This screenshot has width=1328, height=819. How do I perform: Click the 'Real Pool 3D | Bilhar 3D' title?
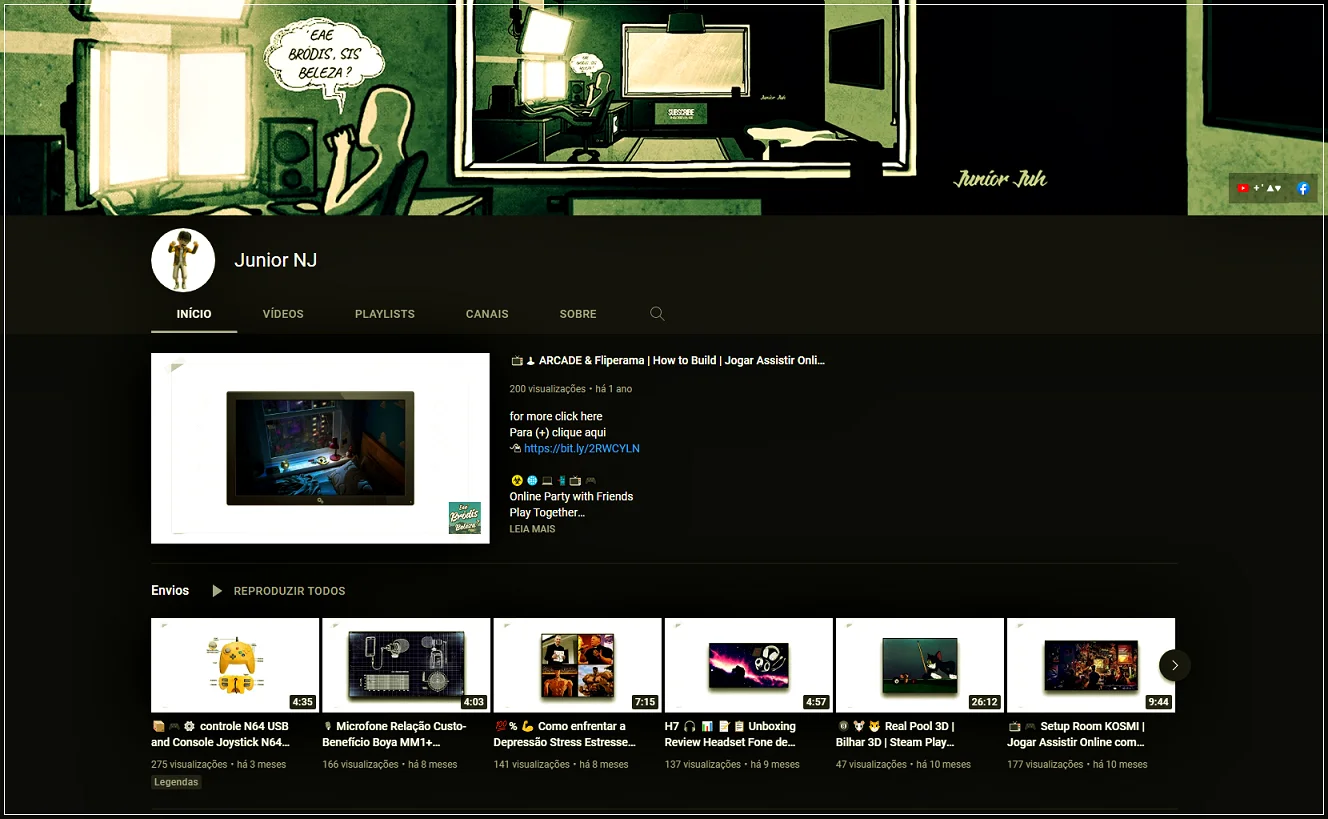pyautogui.click(x=896, y=734)
